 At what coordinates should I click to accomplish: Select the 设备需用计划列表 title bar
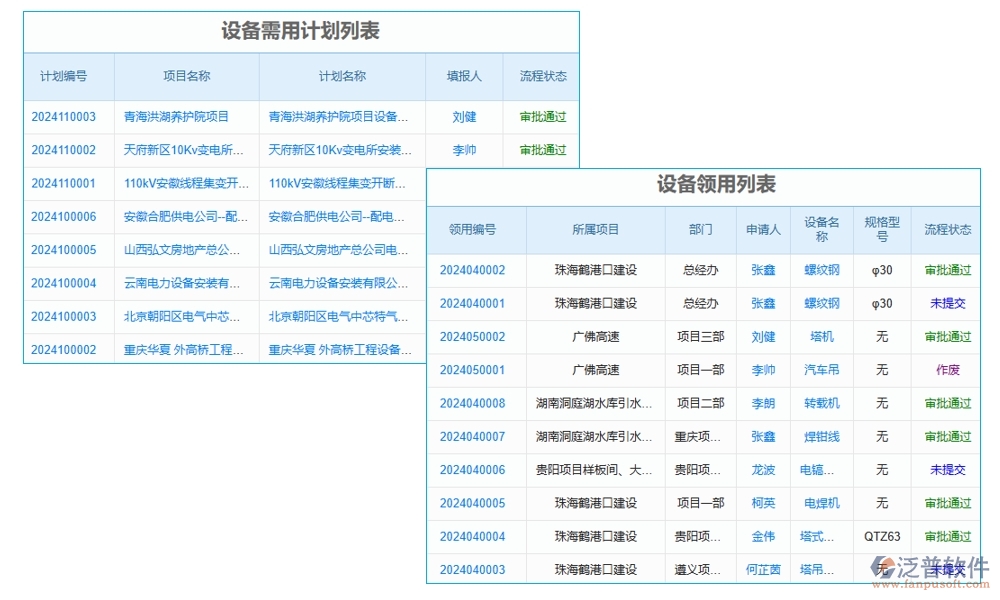tap(300, 30)
